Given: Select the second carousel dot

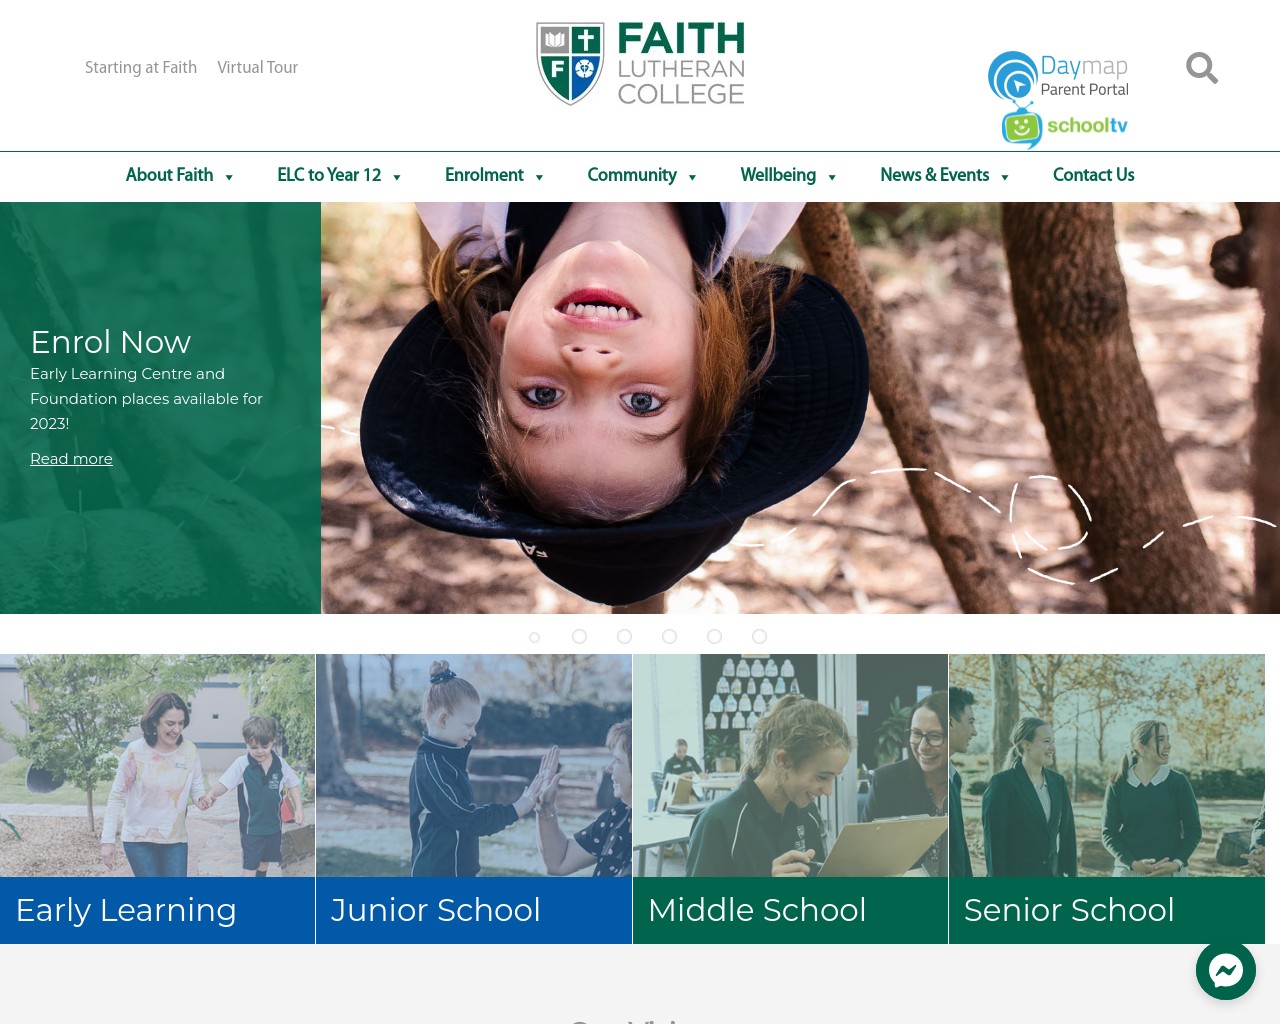Looking at the screenshot, I should click(x=579, y=636).
